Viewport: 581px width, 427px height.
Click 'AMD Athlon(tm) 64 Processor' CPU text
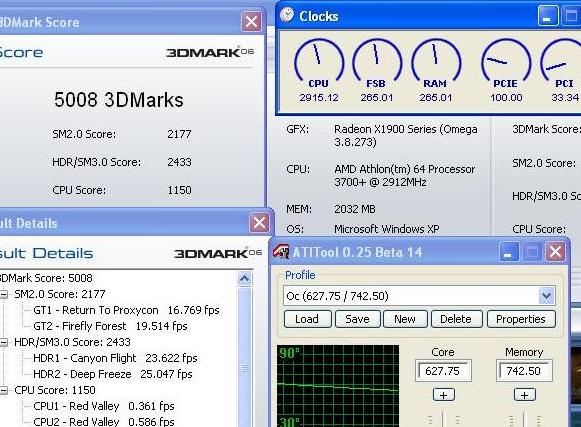pos(405,169)
